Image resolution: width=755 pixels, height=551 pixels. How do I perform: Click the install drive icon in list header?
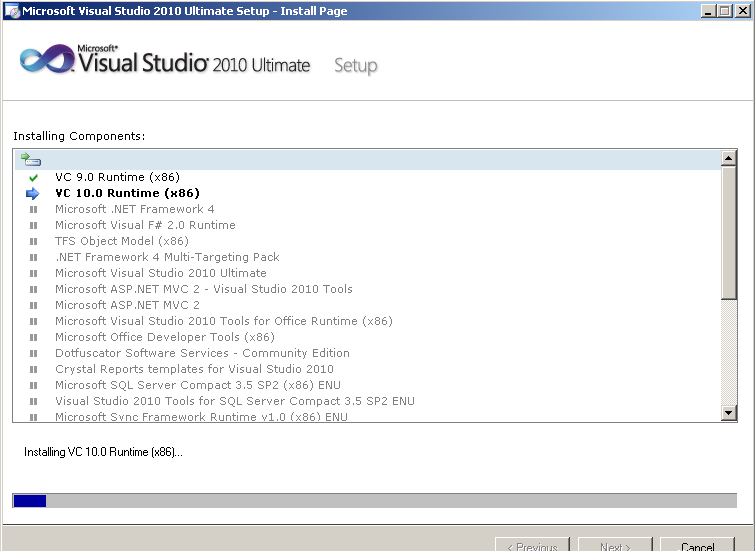[31, 159]
